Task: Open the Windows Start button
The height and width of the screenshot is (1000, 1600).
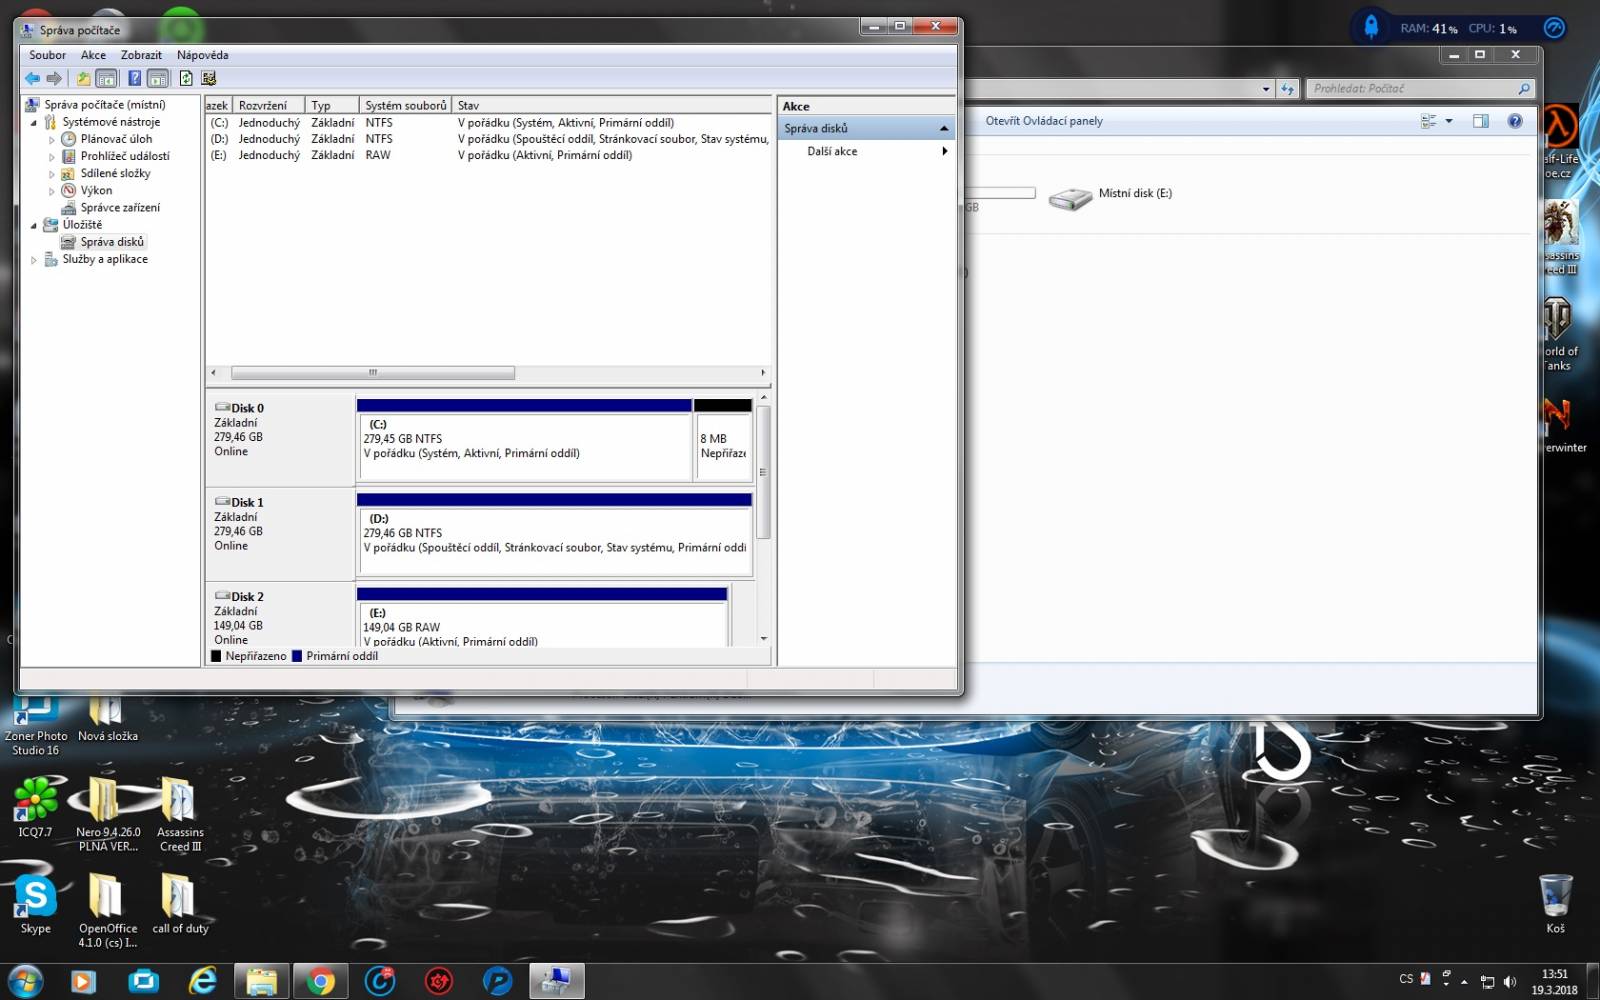Action: 25,981
